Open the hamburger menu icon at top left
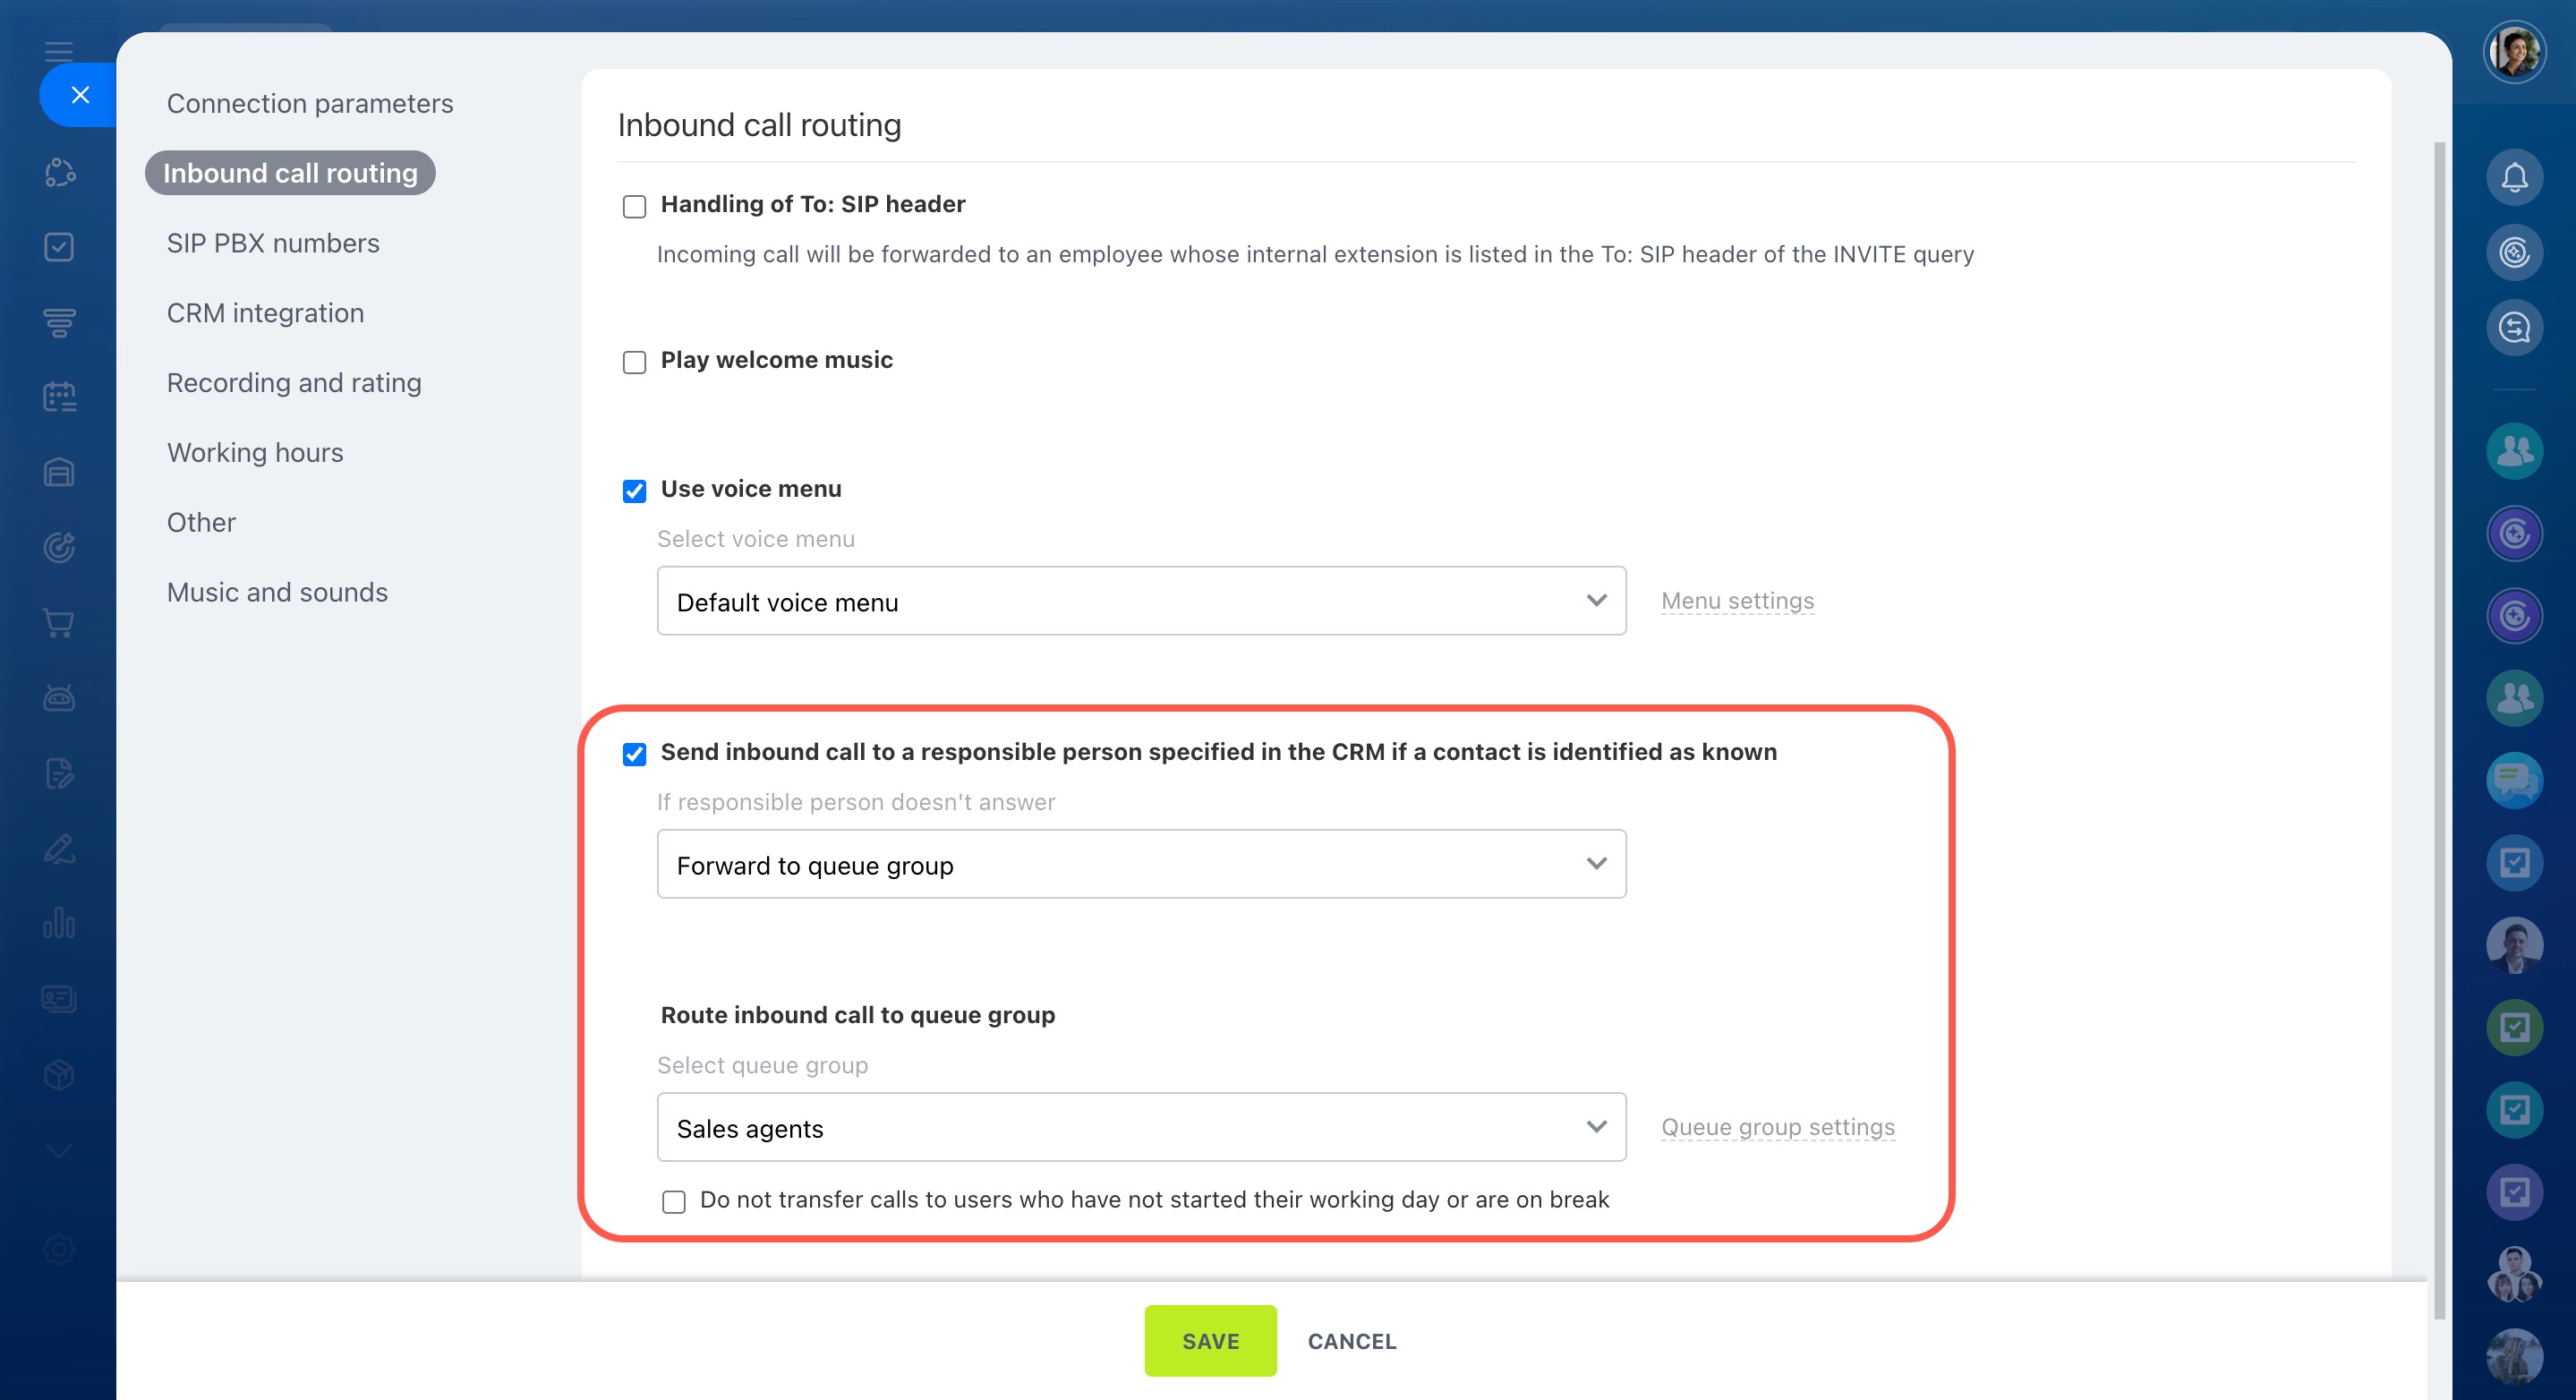The width and height of the screenshot is (2576, 1400). (x=59, y=50)
